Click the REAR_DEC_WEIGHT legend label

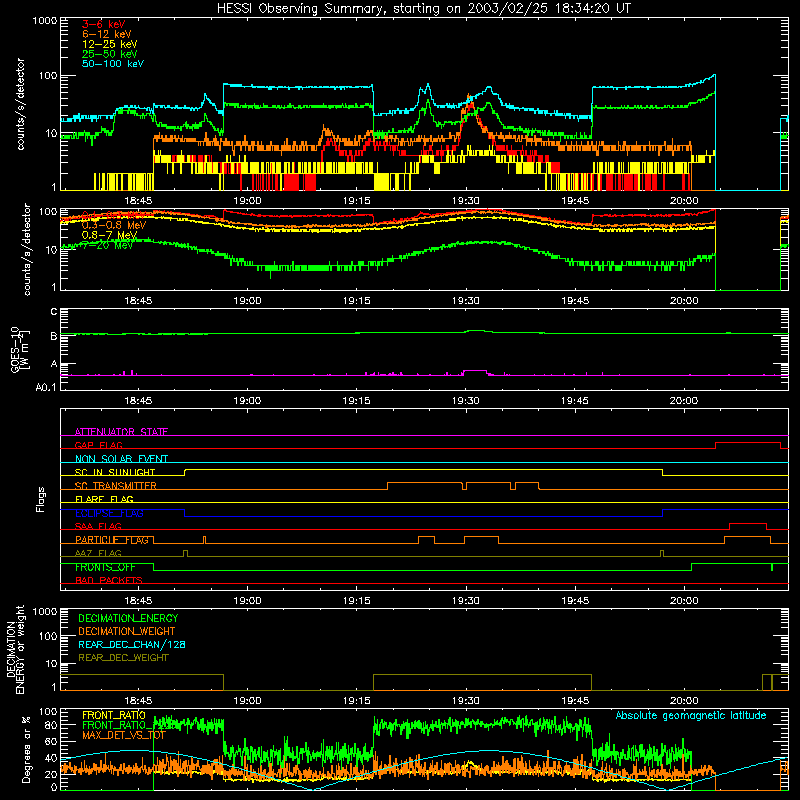coord(123,658)
